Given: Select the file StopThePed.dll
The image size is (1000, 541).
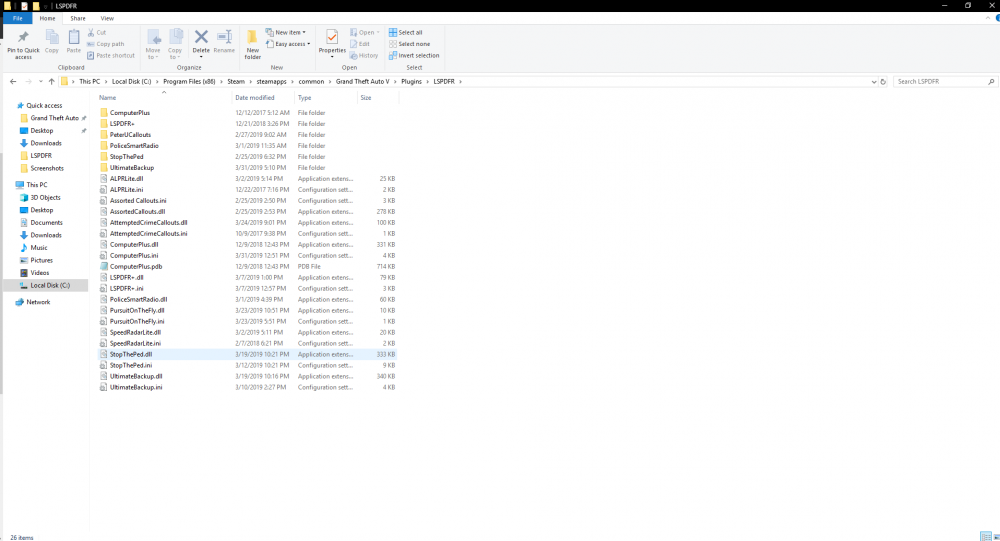Looking at the screenshot, I should (247, 354).
